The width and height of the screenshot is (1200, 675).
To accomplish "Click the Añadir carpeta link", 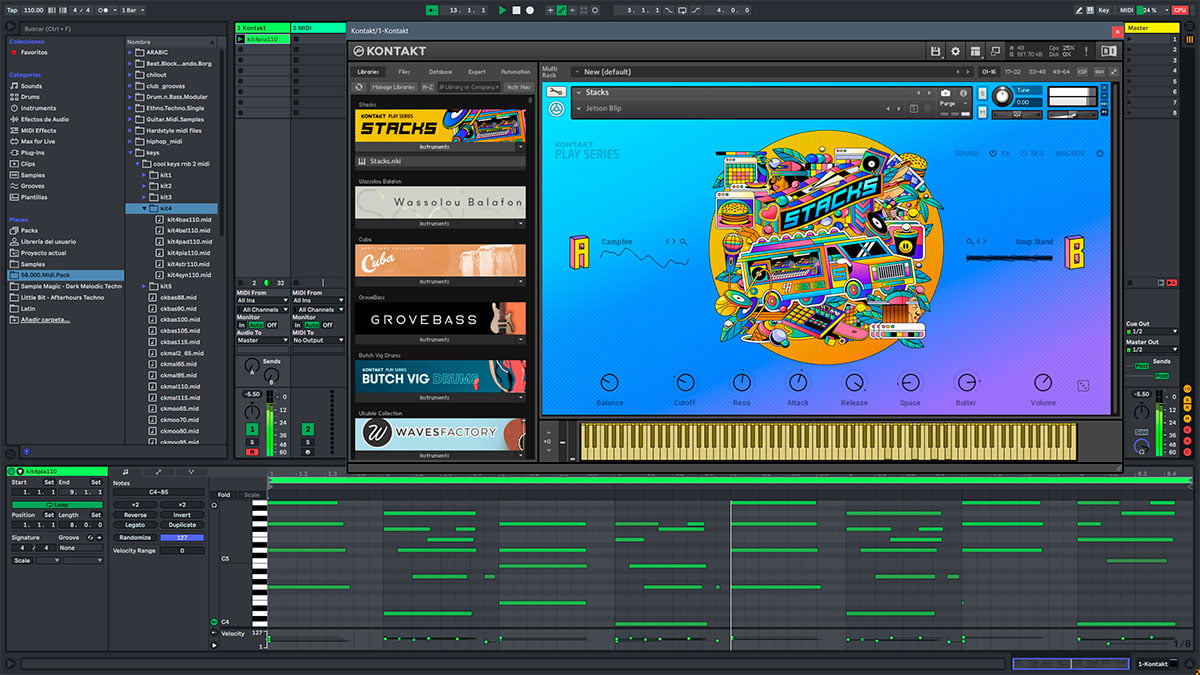I will (x=45, y=319).
